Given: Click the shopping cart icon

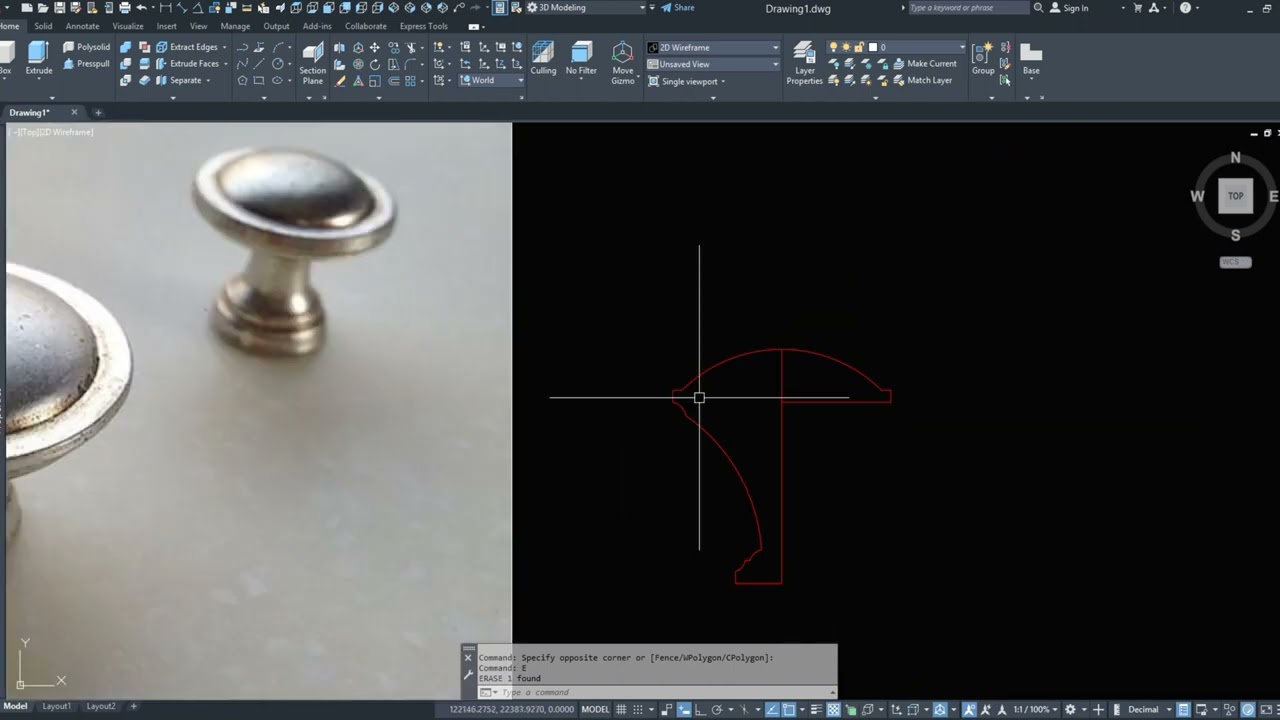Looking at the screenshot, I should 1136,8.
